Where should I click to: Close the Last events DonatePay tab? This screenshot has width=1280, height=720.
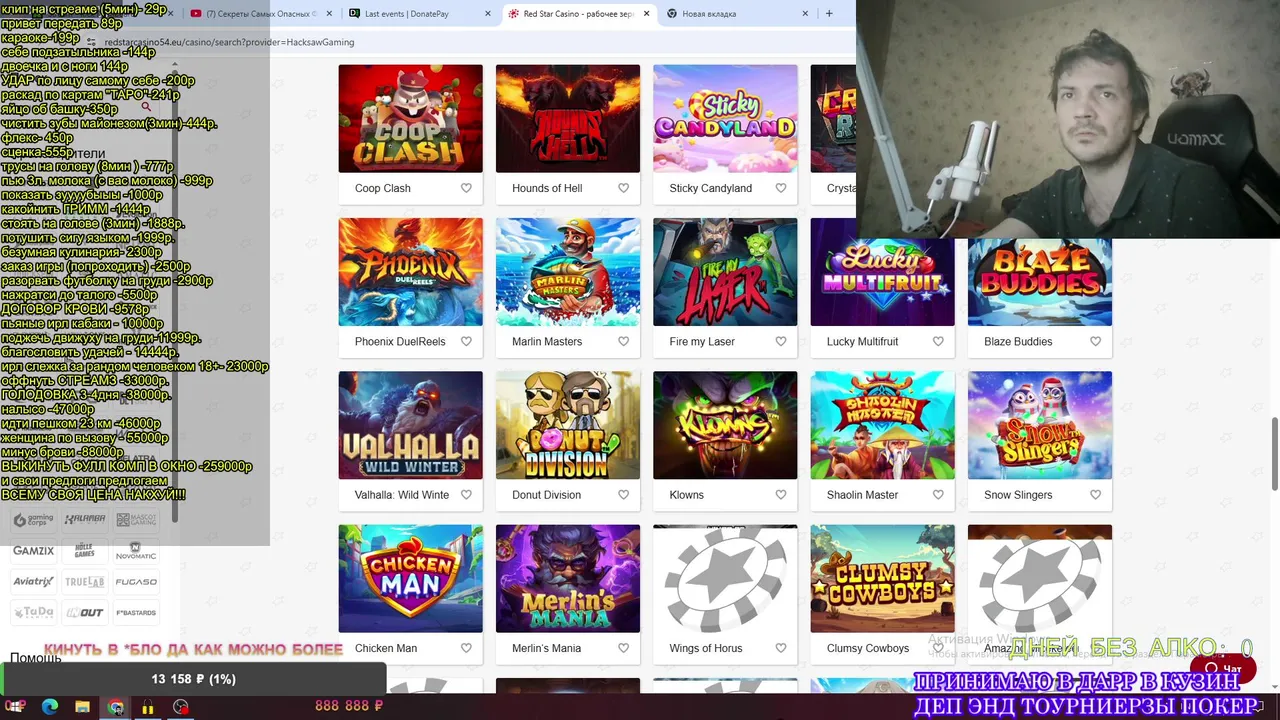pyautogui.click(x=488, y=14)
